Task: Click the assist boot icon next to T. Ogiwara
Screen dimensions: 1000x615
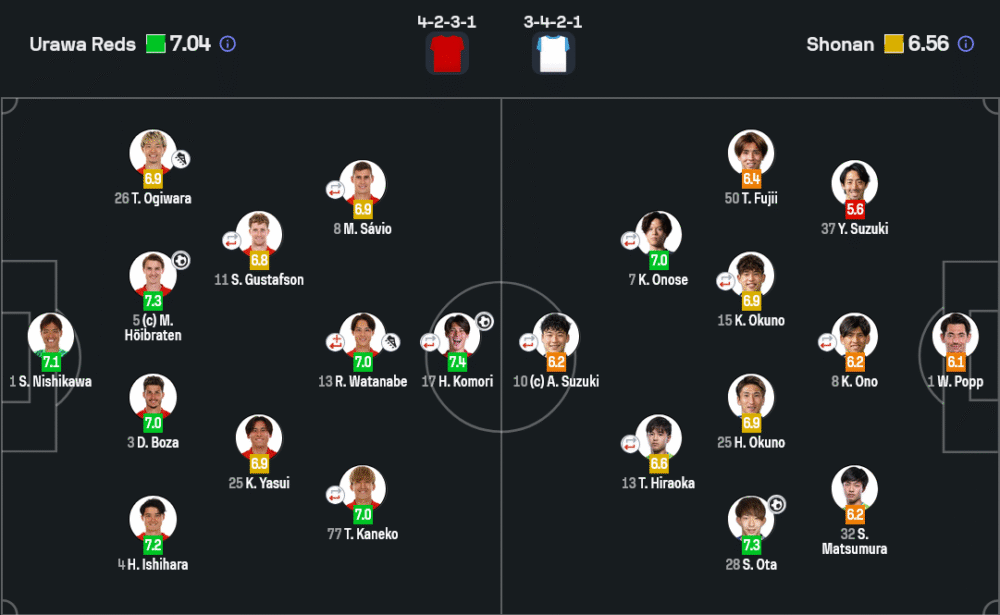Action: pos(181,158)
